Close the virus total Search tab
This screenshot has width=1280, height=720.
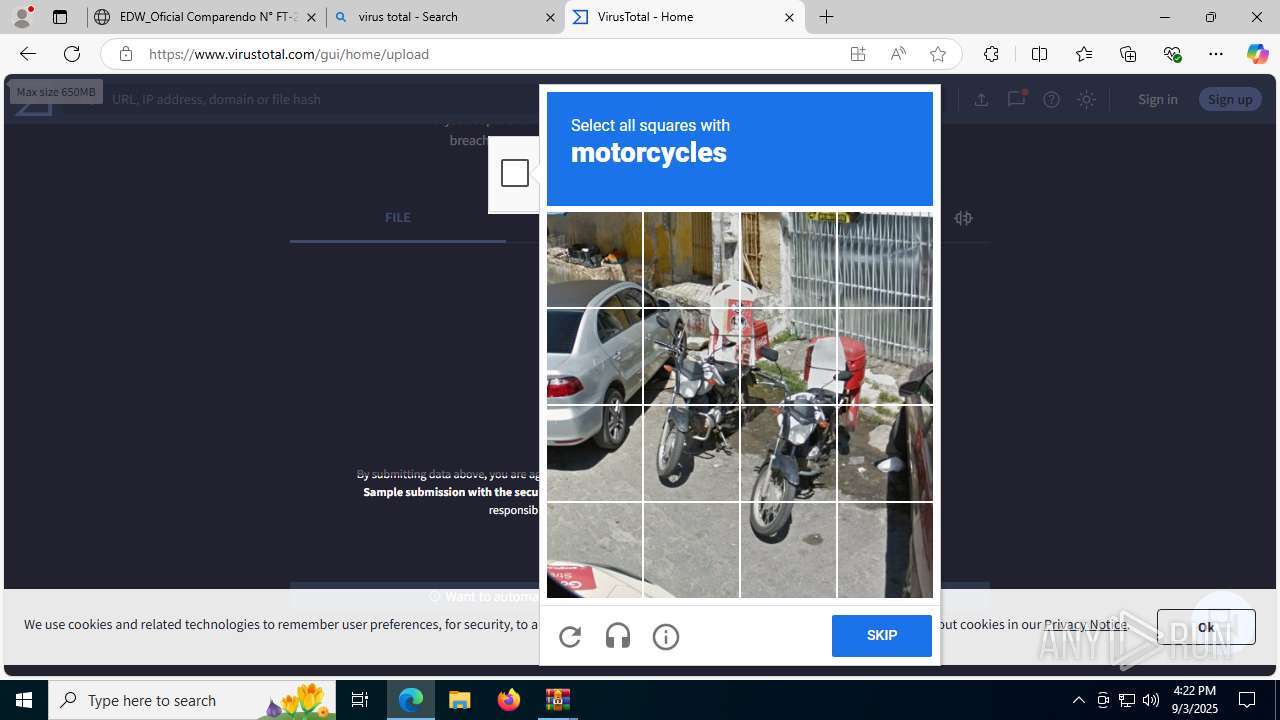[x=550, y=17]
